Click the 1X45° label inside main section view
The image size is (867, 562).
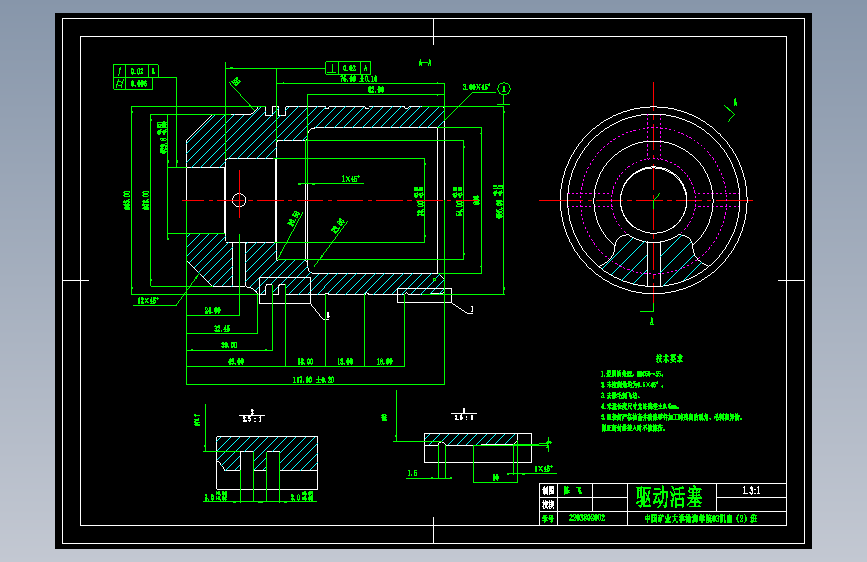(x=351, y=179)
